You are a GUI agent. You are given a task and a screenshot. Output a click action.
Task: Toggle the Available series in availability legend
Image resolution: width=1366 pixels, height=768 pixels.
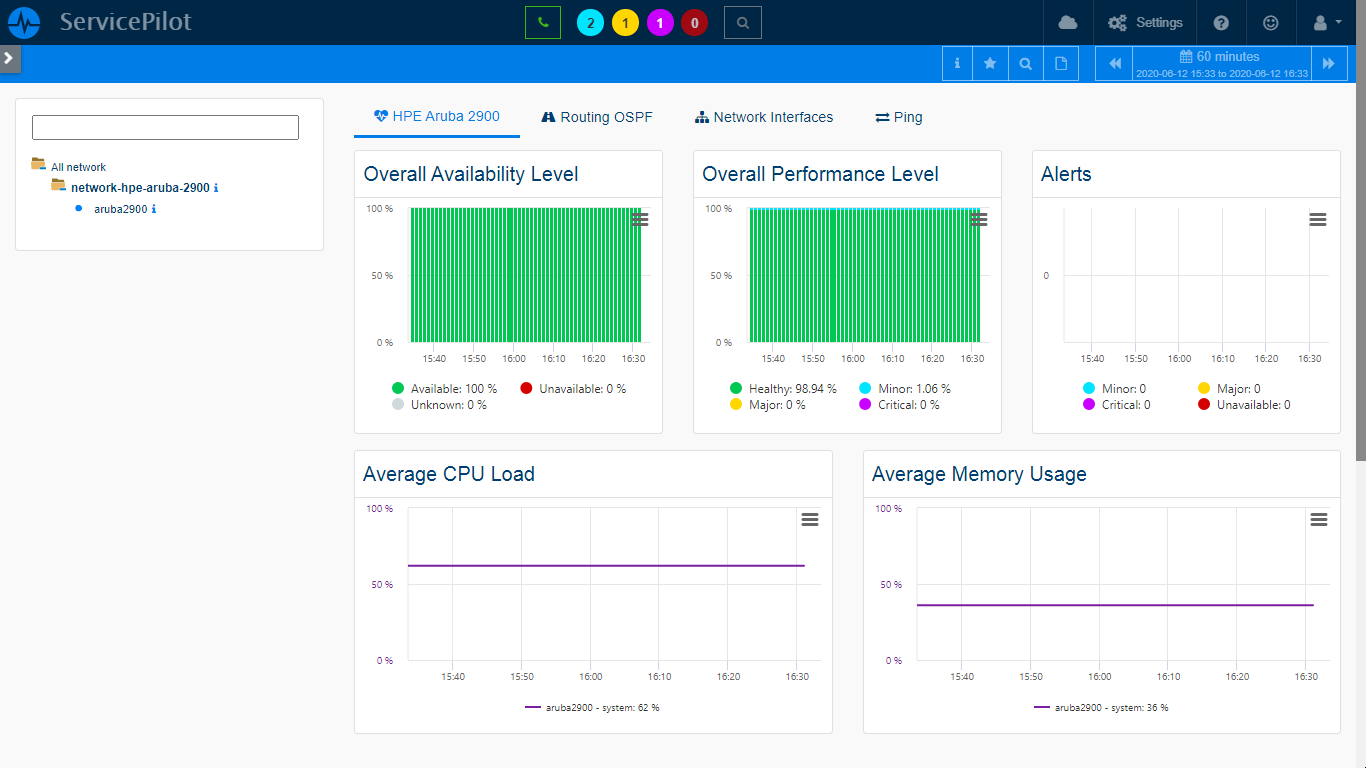[444, 389]
